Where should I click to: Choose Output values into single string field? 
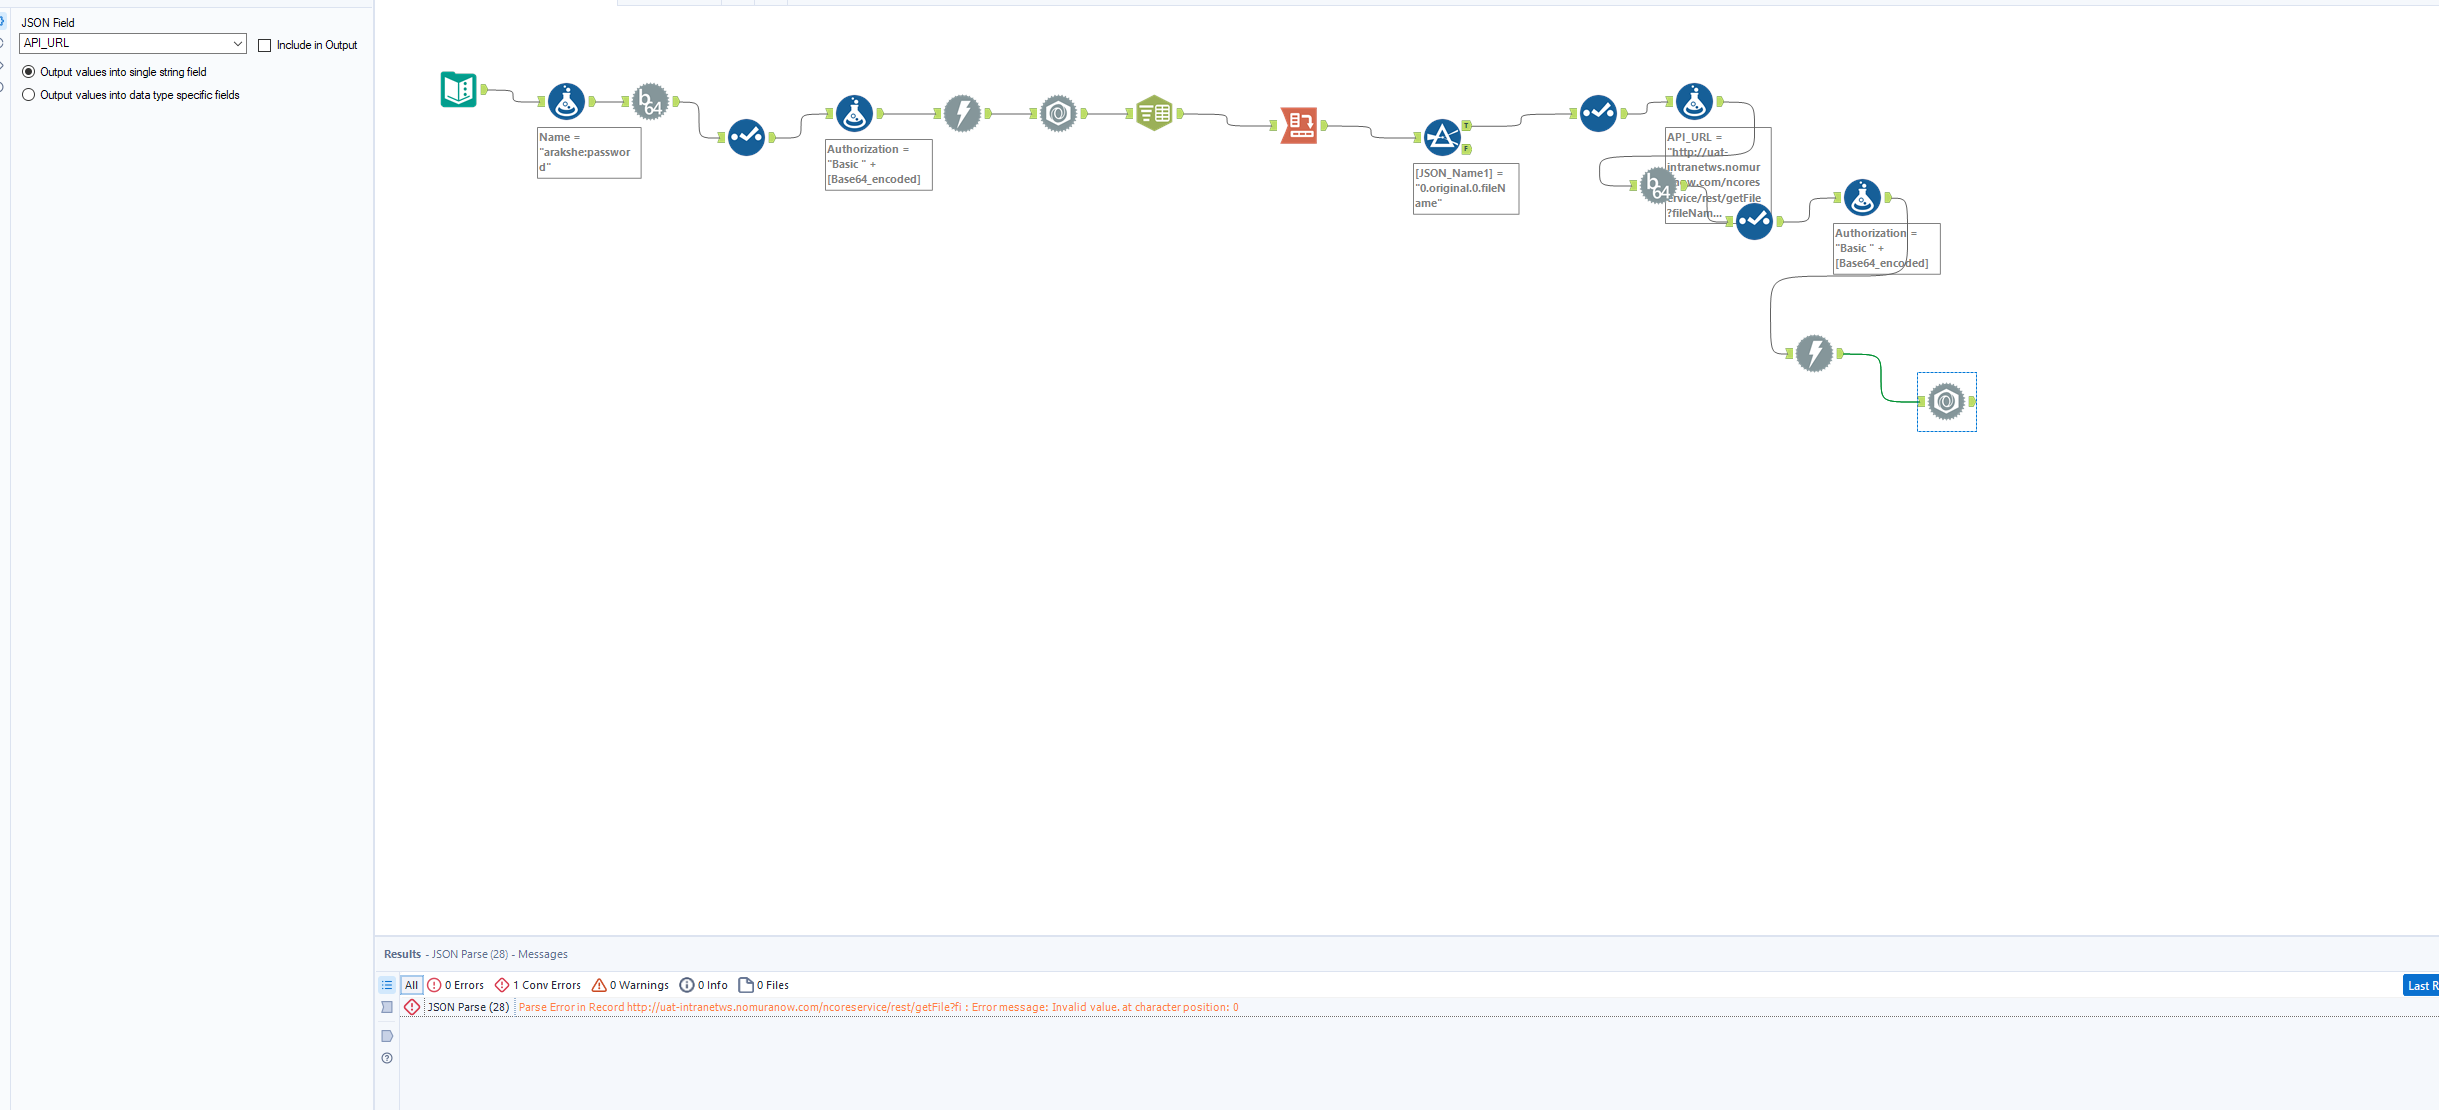[29, 72]
